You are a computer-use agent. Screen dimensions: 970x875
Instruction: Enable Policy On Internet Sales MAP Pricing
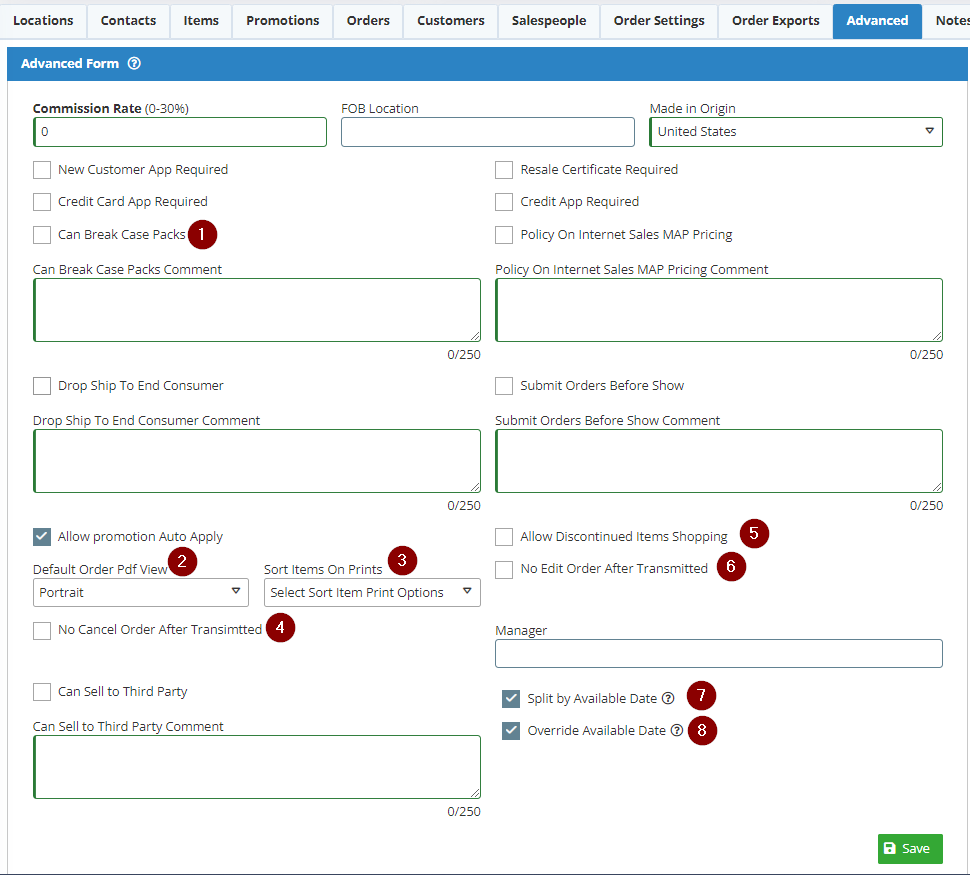coord(504,235)
